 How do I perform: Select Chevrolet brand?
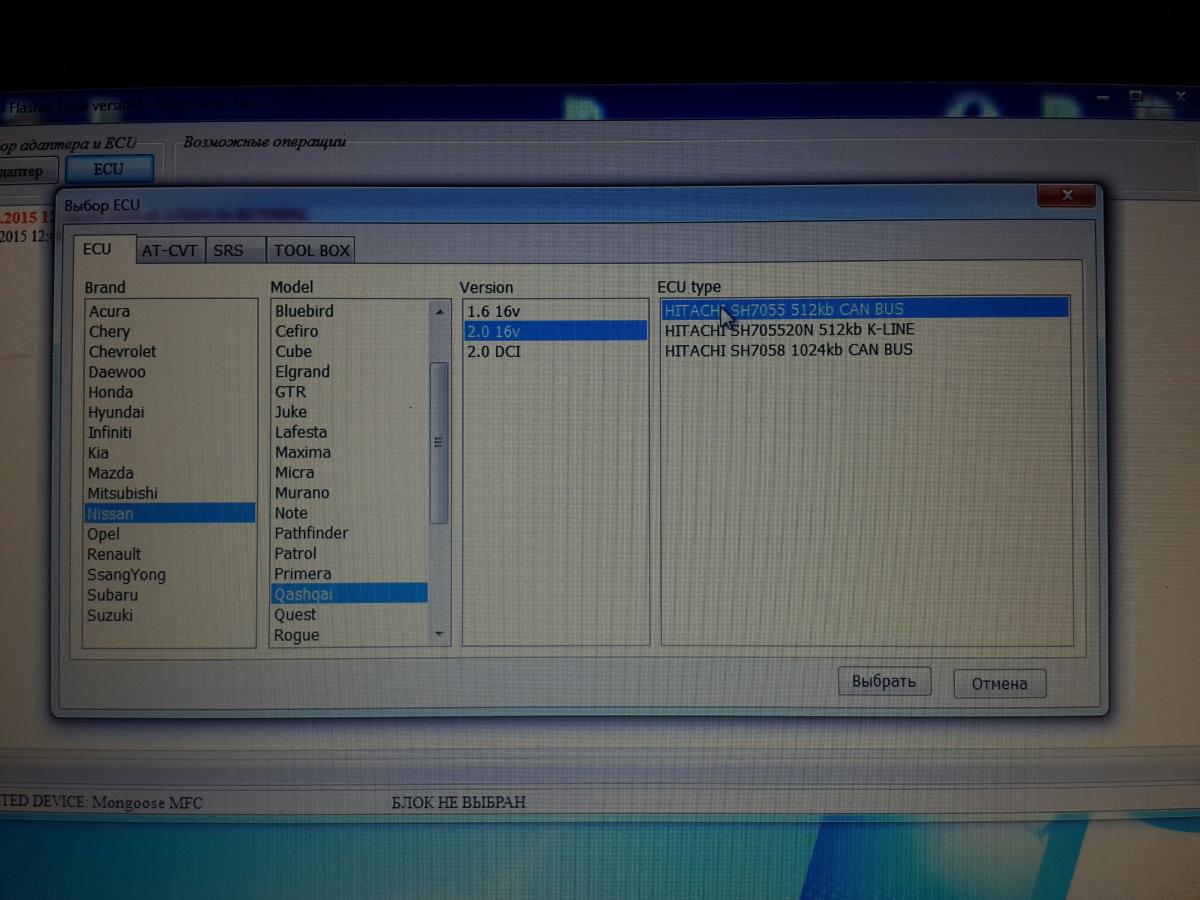point(169,351)
